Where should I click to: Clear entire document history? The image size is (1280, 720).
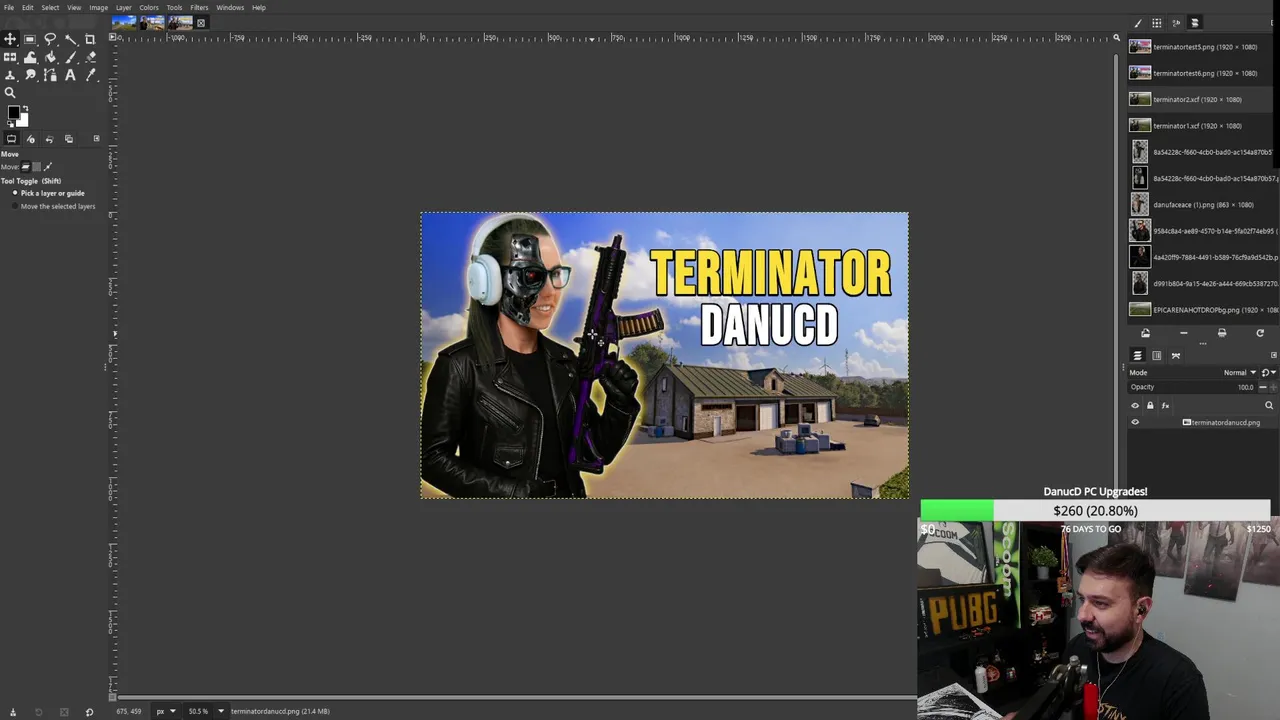point(1221,333)
